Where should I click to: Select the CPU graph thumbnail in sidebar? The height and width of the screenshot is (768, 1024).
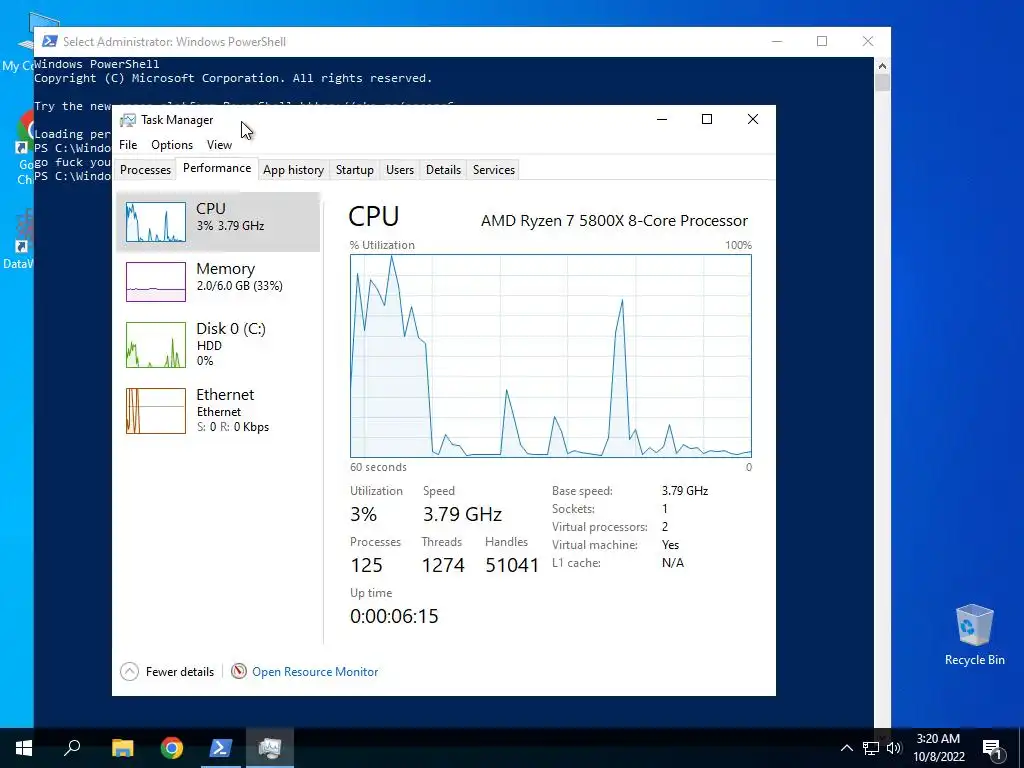coord(155,222)
